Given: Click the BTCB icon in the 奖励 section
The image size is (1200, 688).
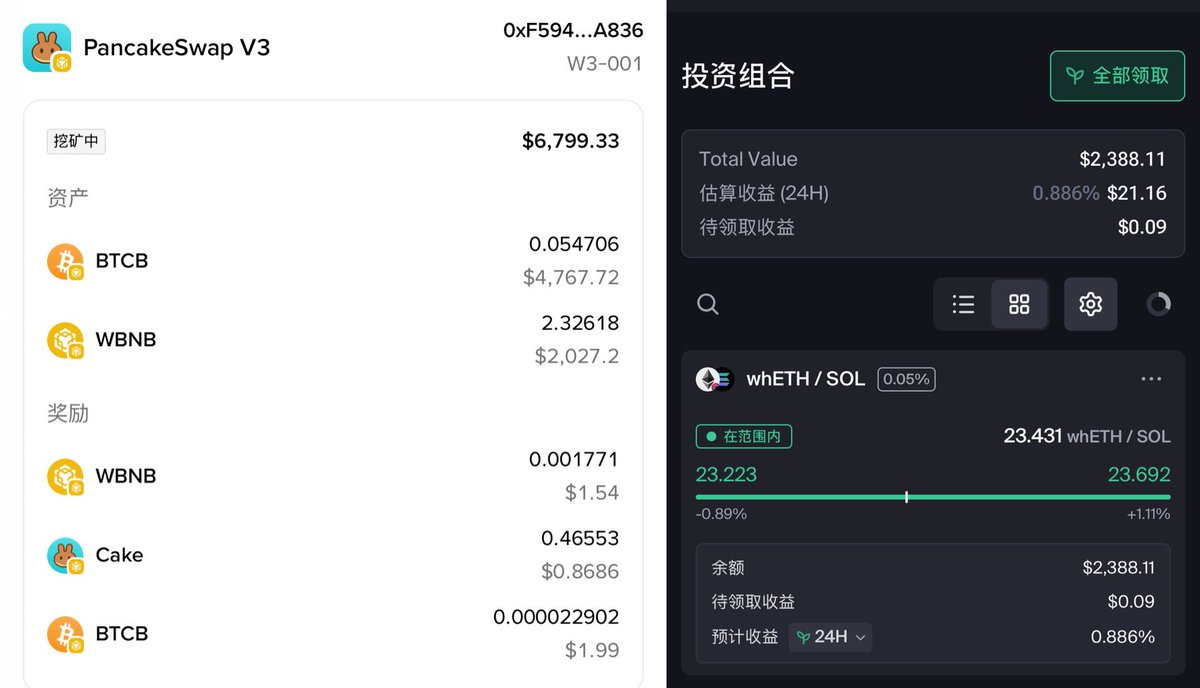Looking at the screenshot, I should click(x=66, y=633).
